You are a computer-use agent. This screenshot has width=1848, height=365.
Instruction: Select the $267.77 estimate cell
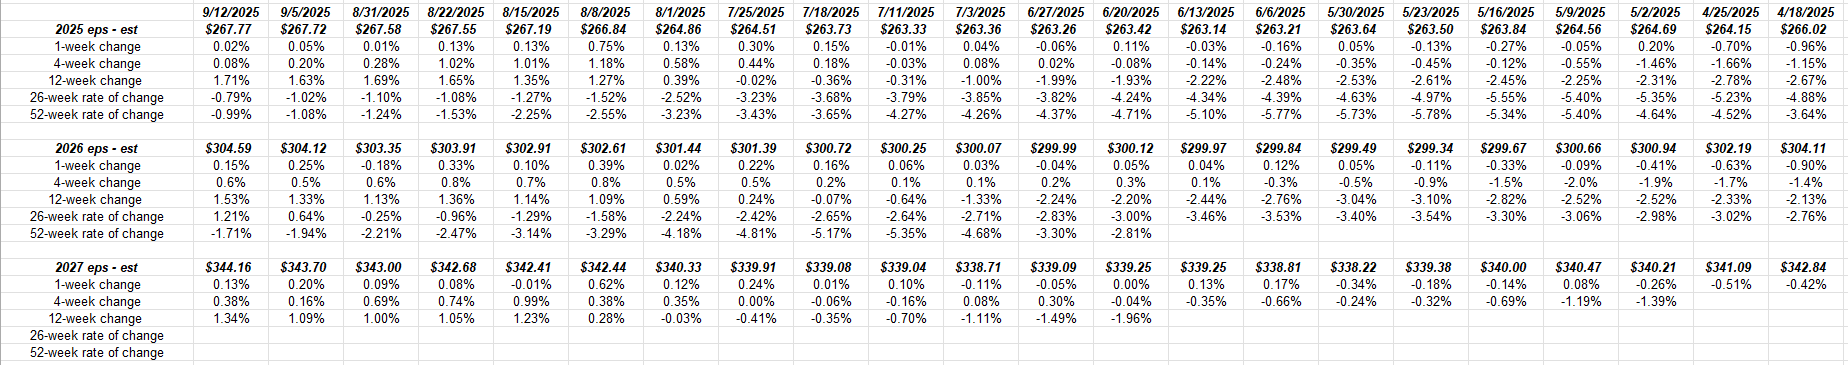(x=231, y=29)
